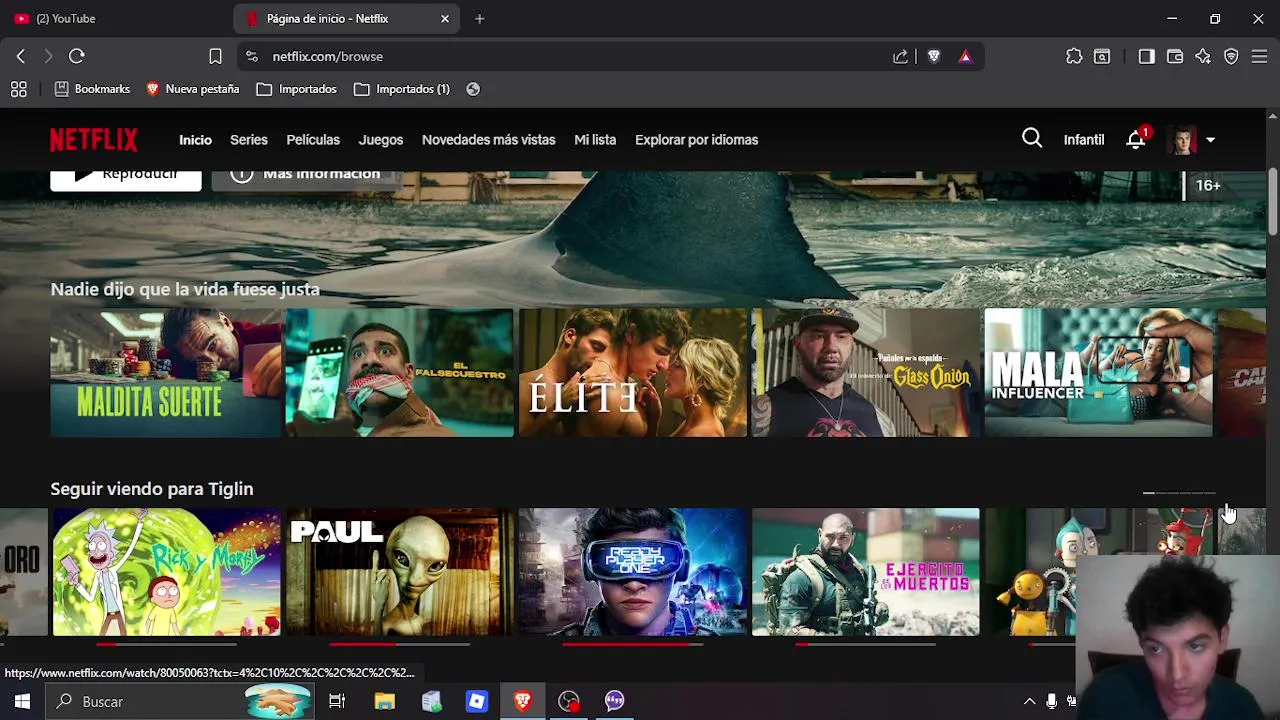Open the Windows Start menu
Screen dimensions: 1280x720
pyautogui.click(x=22, y=701)
